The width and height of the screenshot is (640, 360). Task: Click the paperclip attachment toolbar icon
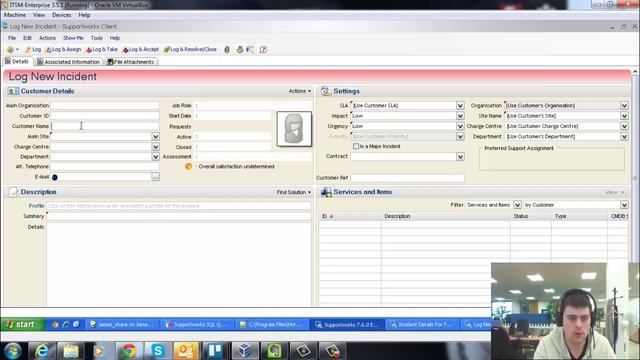coord(227,49)
